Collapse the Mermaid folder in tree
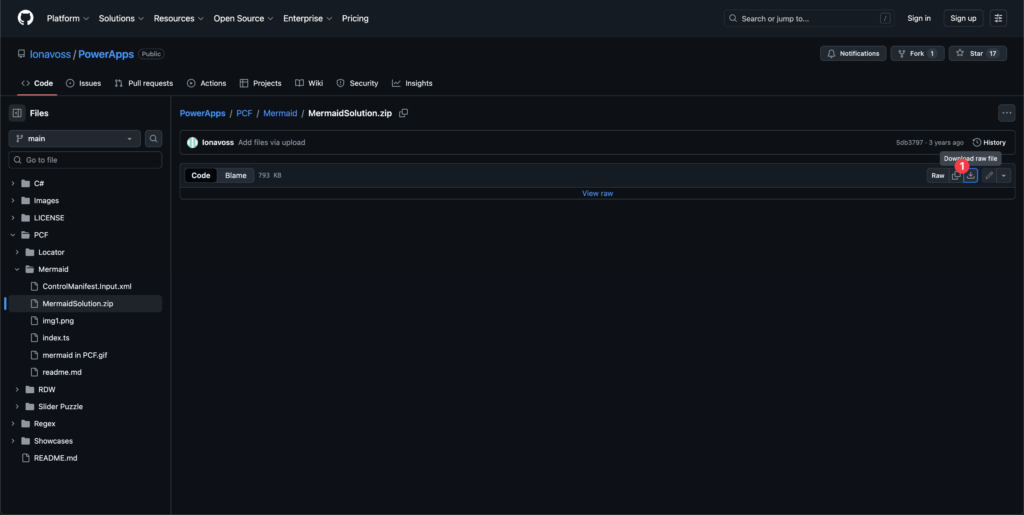The height and width of the screenshot is (515, 1024). (x=17, y=269)
